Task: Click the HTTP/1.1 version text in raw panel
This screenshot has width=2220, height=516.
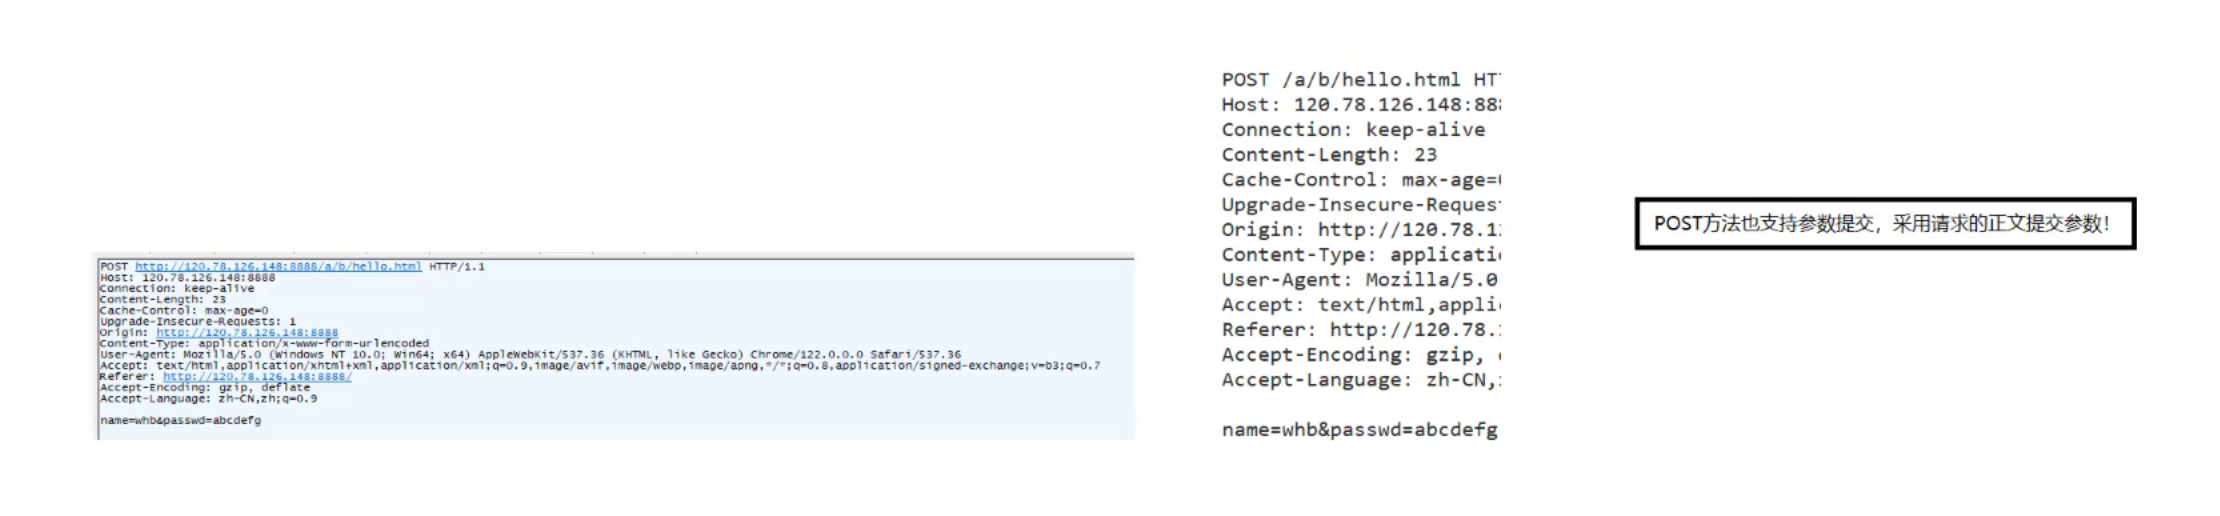Action: tap(457, 267)
